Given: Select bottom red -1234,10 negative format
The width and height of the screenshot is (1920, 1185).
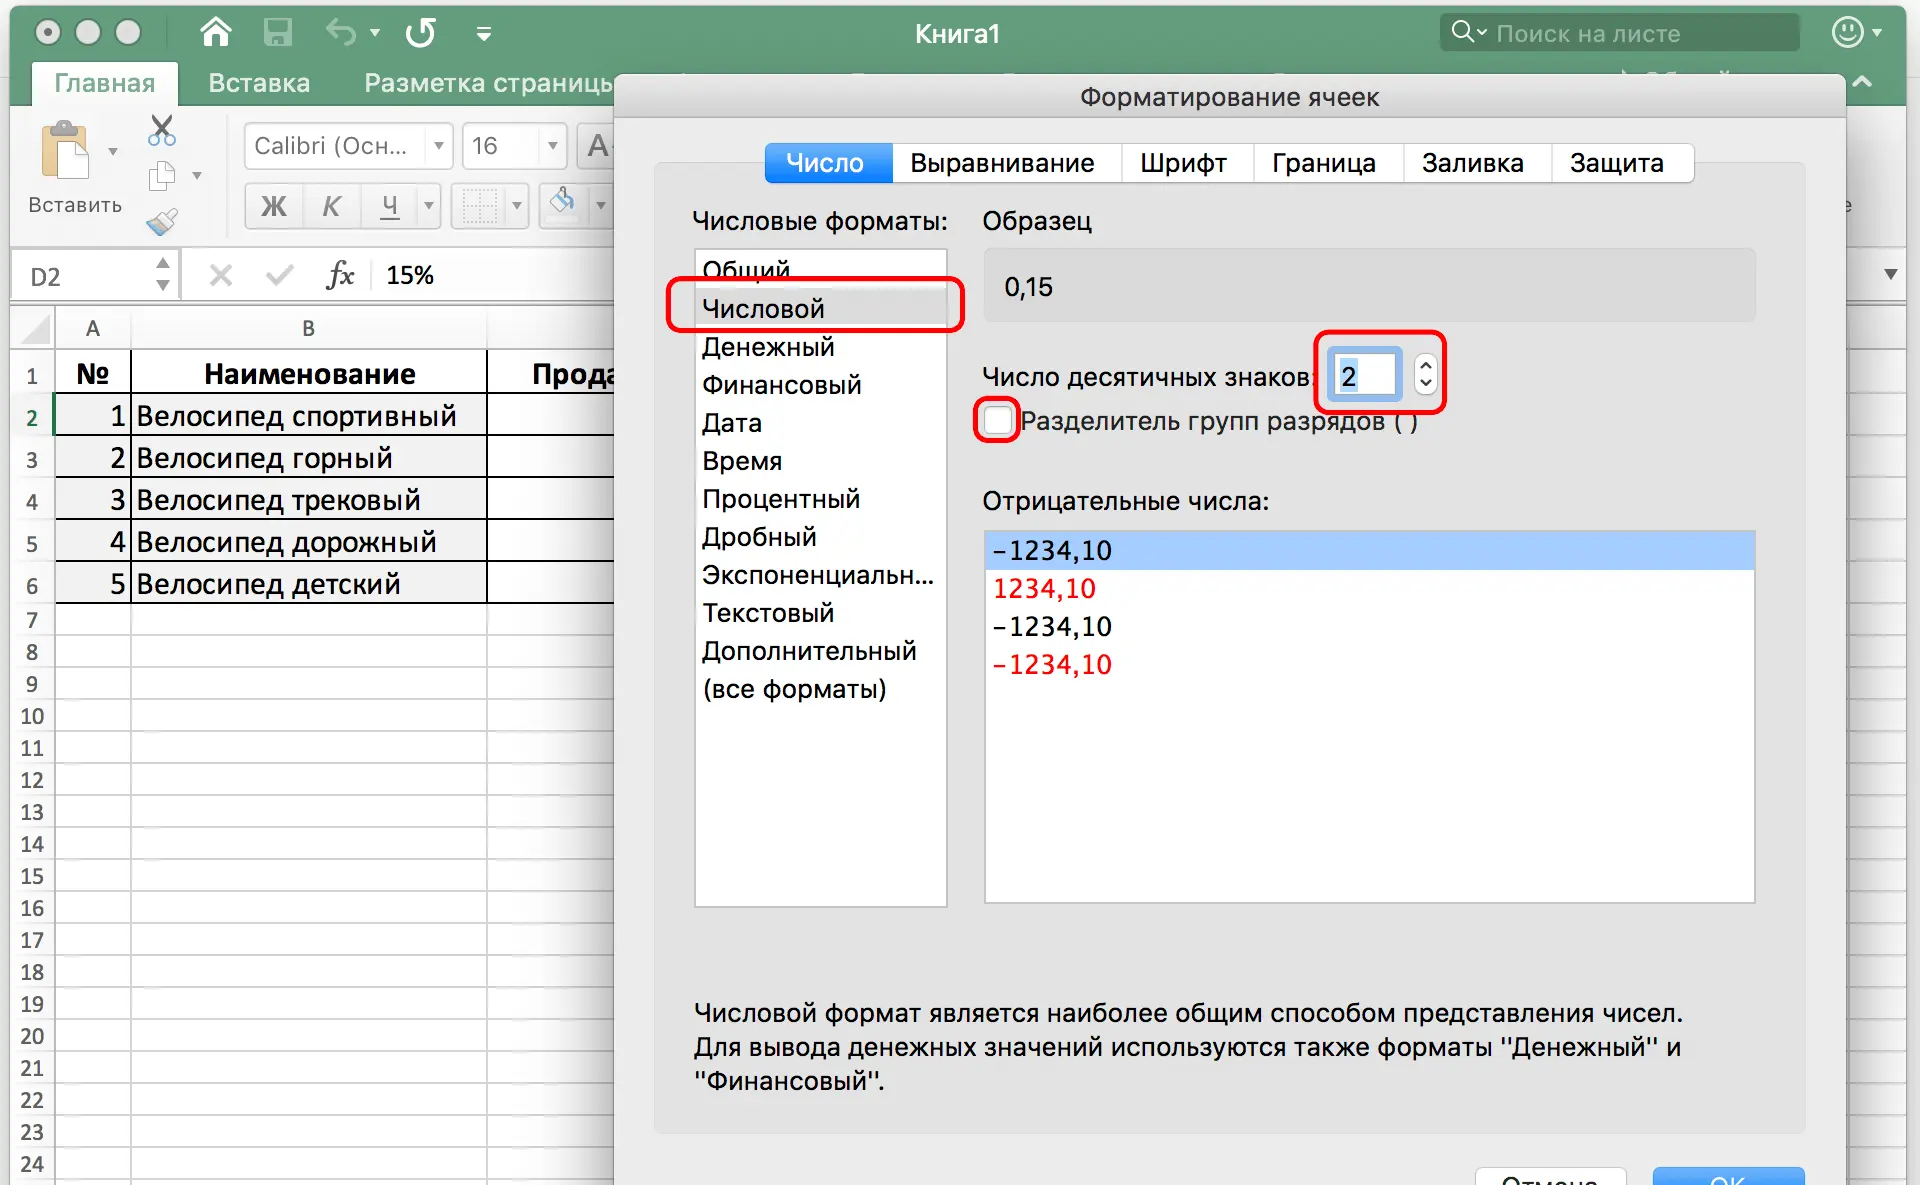Looking at the screenshot, I should click(1369, 665).
